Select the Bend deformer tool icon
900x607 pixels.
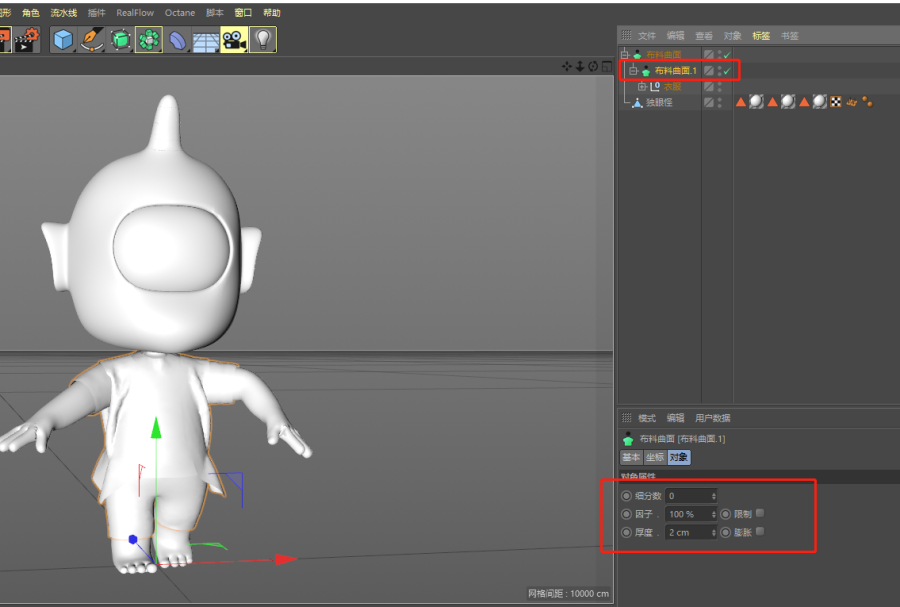tap(177, 40)
